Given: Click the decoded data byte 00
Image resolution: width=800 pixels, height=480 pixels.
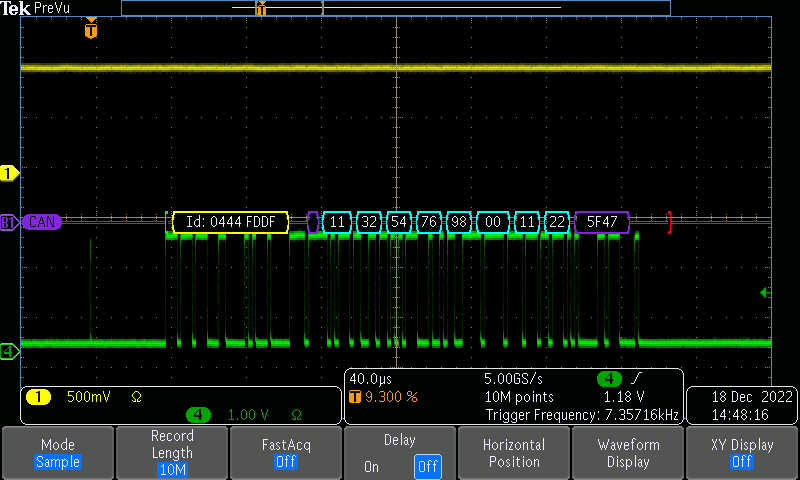Looking at the screenshot, I should point(493,222).
